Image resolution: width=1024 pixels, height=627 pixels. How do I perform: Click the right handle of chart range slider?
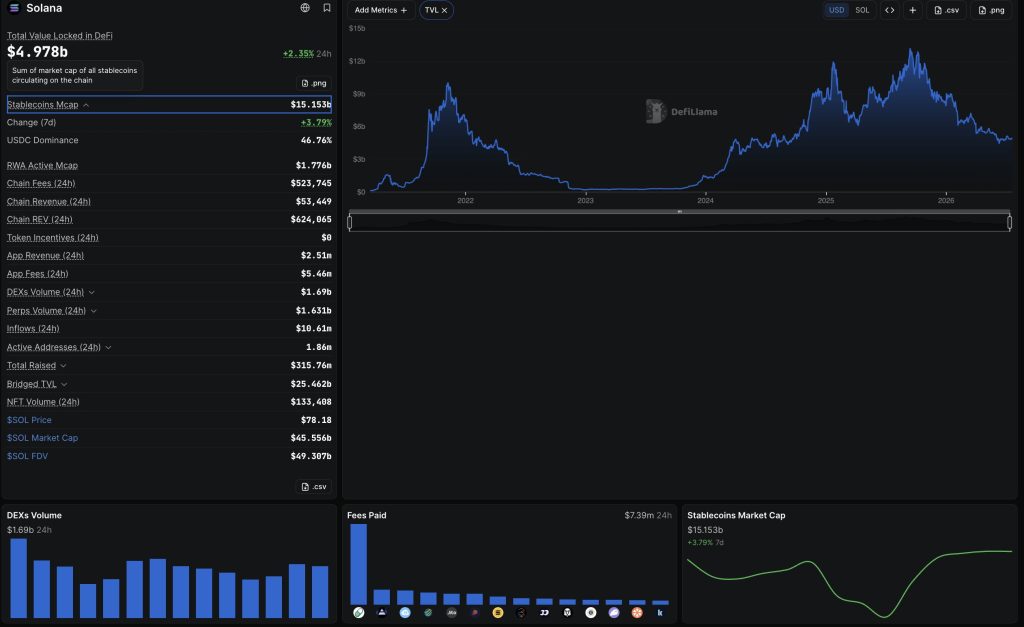[x=1010, y=223]
